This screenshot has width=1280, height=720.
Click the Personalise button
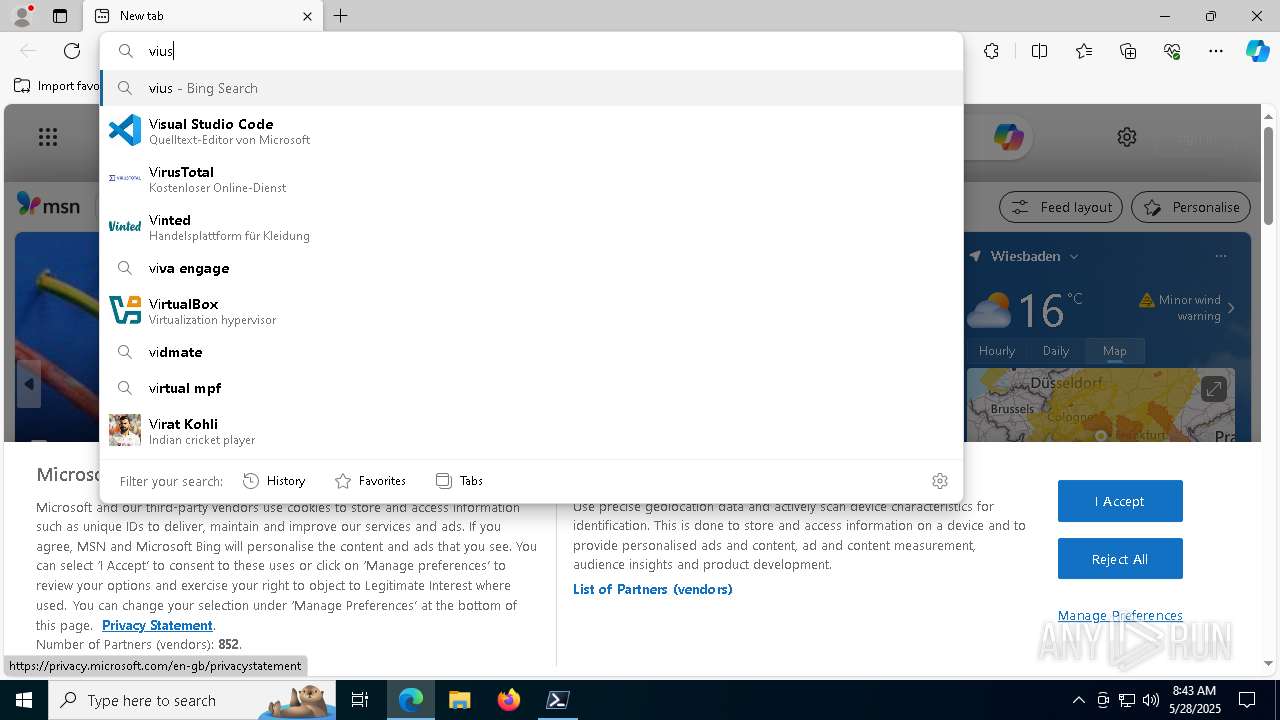[x=1191, y=207]
